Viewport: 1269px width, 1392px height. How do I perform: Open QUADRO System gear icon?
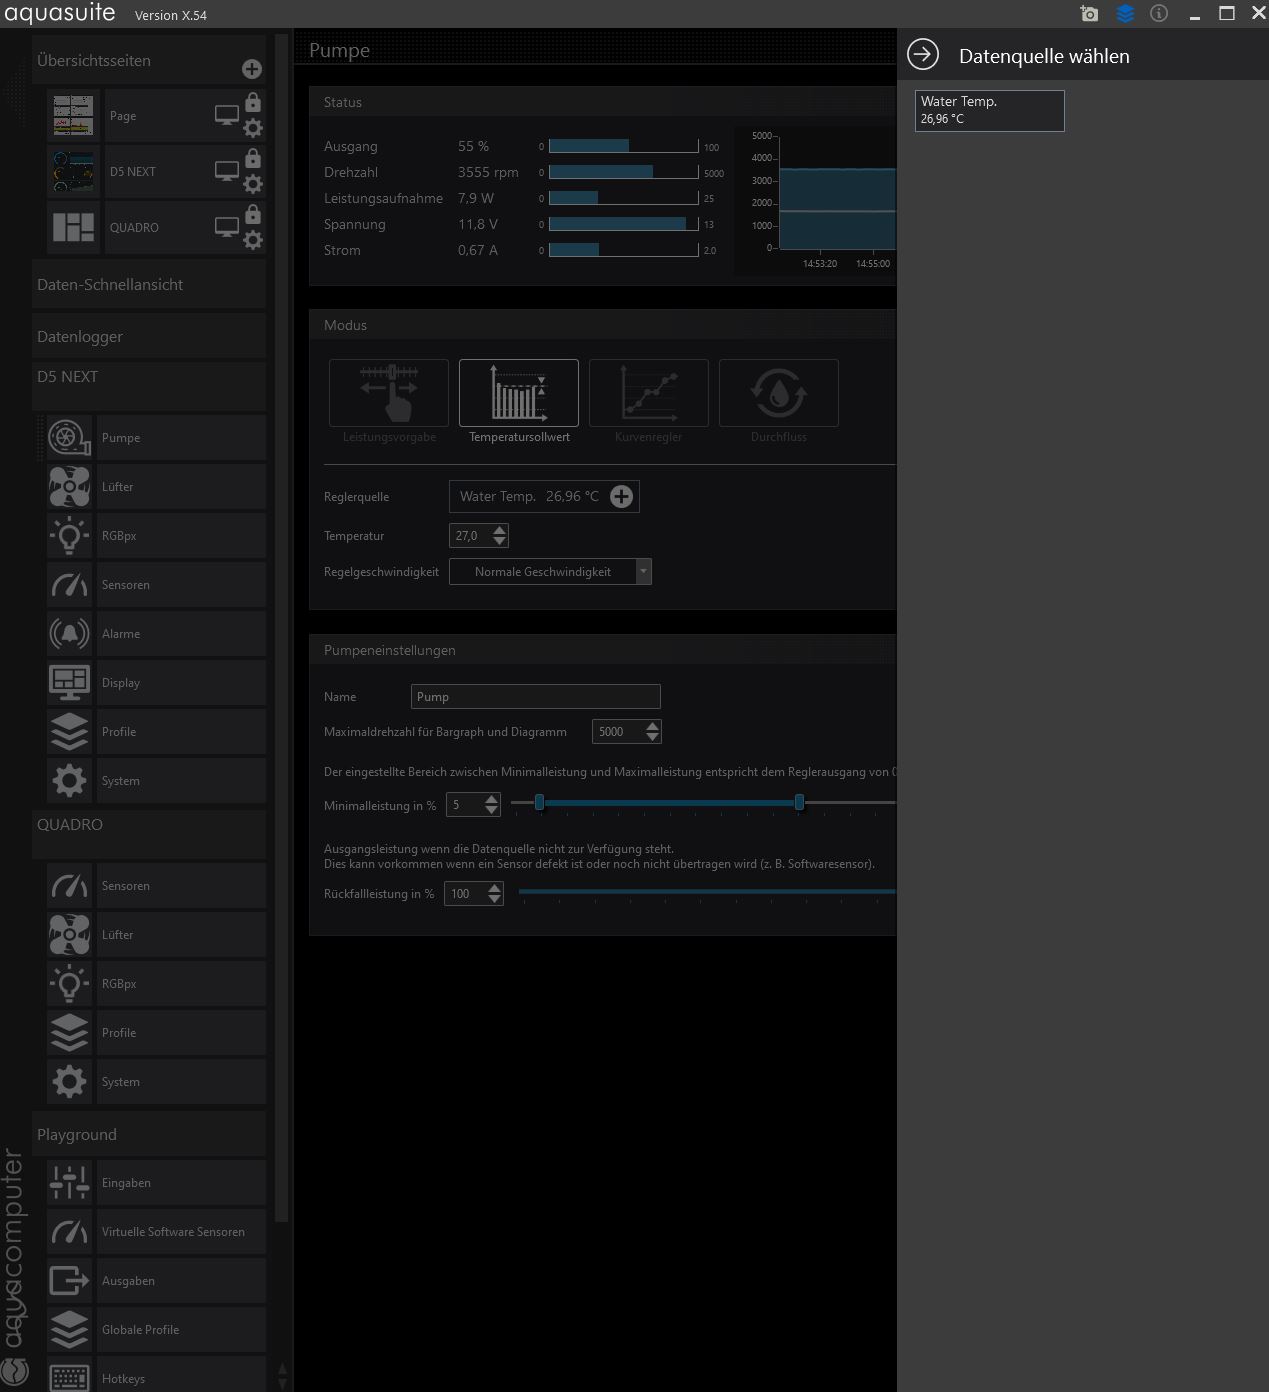(x=69, y=1082)
